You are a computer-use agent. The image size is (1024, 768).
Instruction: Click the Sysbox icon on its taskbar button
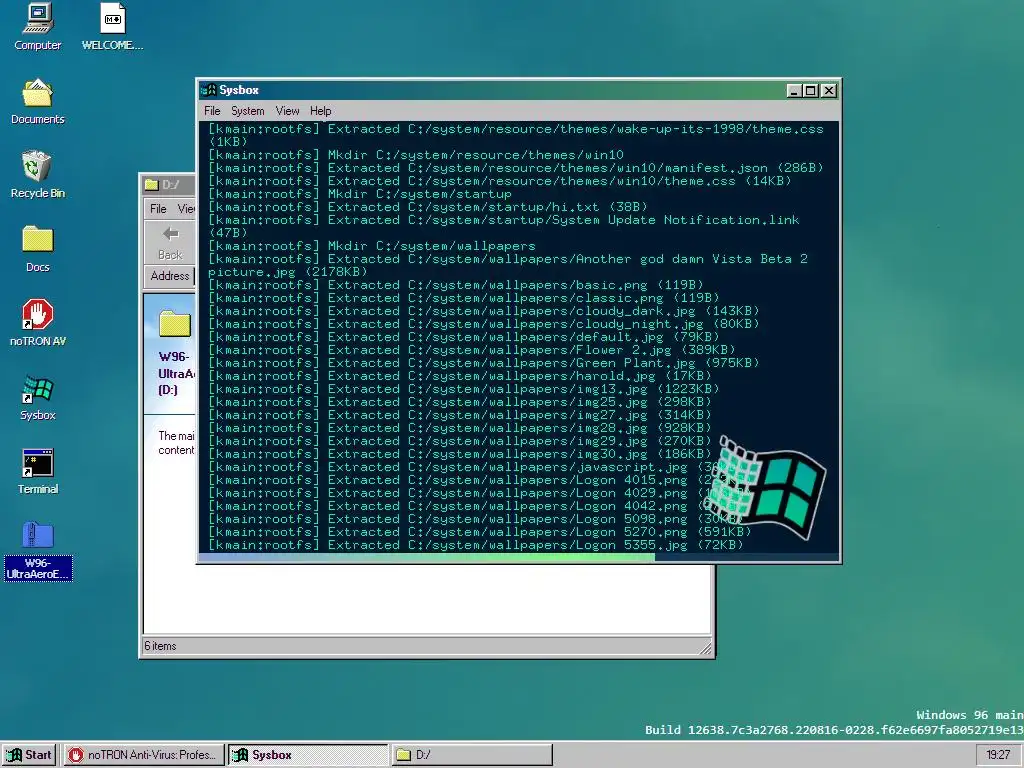pyautogui.click(x=241, y=755)
